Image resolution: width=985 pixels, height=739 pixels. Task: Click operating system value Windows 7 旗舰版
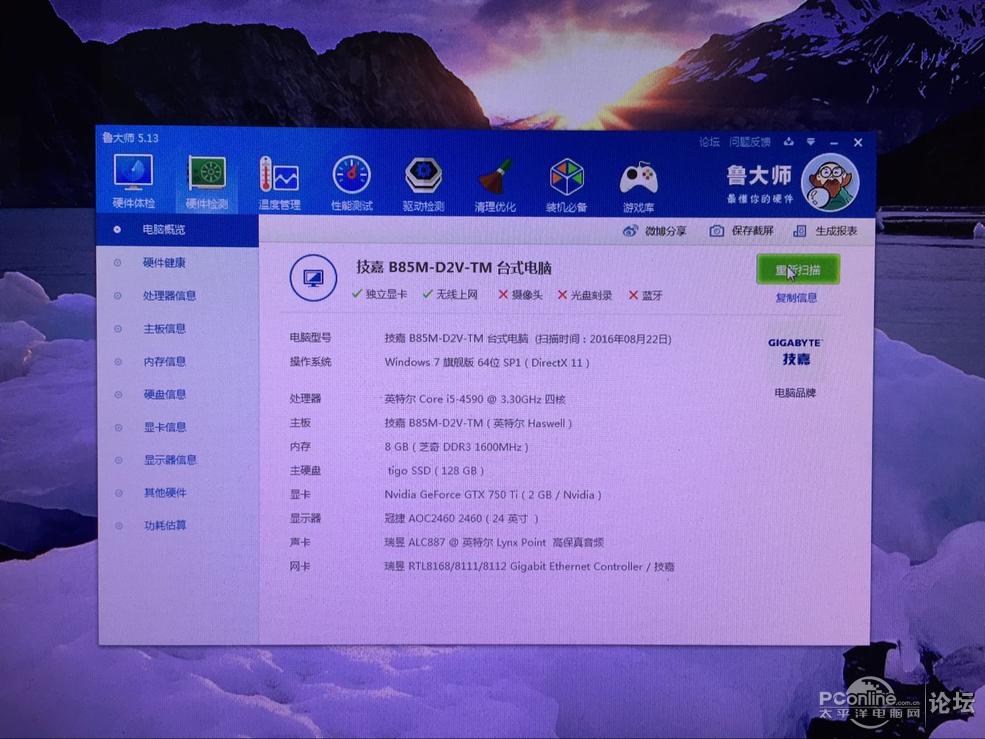pos(487,363)
